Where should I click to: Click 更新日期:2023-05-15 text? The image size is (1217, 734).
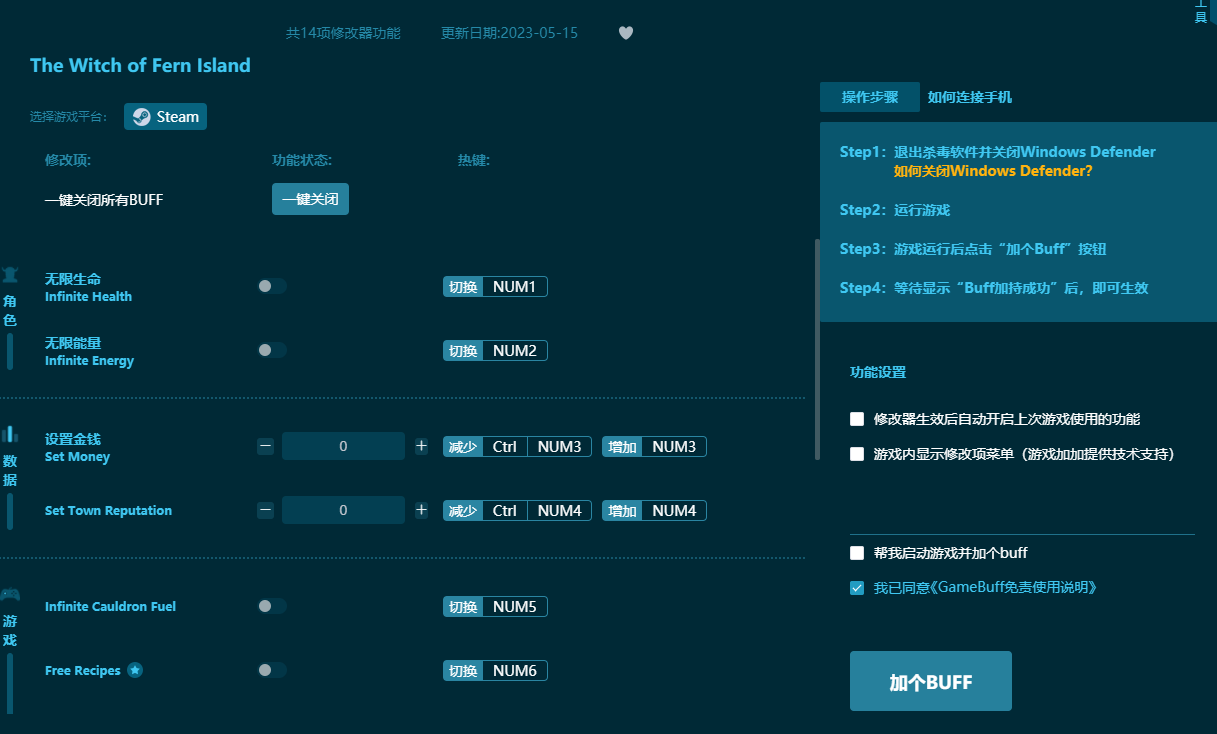click(x=509, y=33)
